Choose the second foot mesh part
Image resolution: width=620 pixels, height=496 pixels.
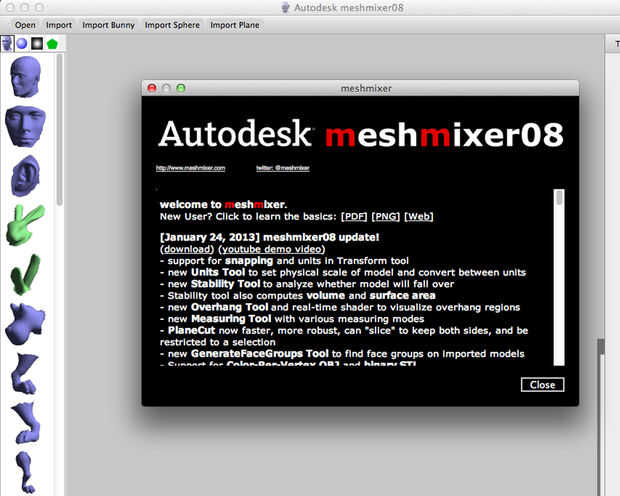click(x=26, y=423)
